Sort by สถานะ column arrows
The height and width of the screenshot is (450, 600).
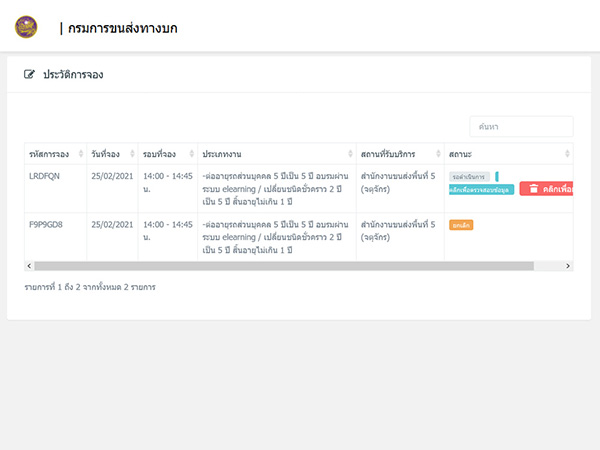pyautogui.click(x=567, y=154)
